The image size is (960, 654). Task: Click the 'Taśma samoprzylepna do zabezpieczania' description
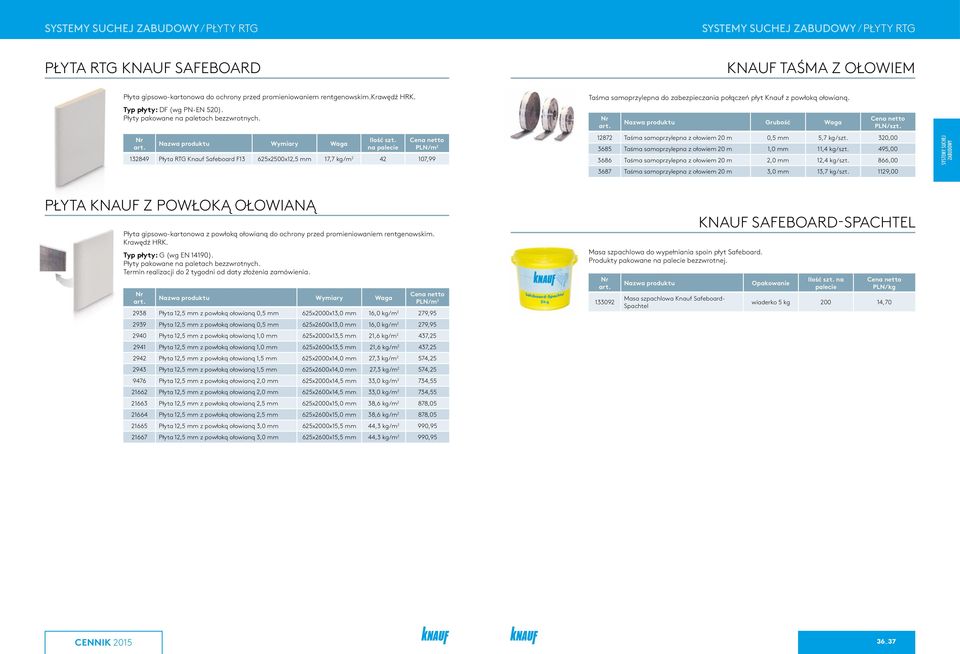pyautogui.click(x=719, y=97)
